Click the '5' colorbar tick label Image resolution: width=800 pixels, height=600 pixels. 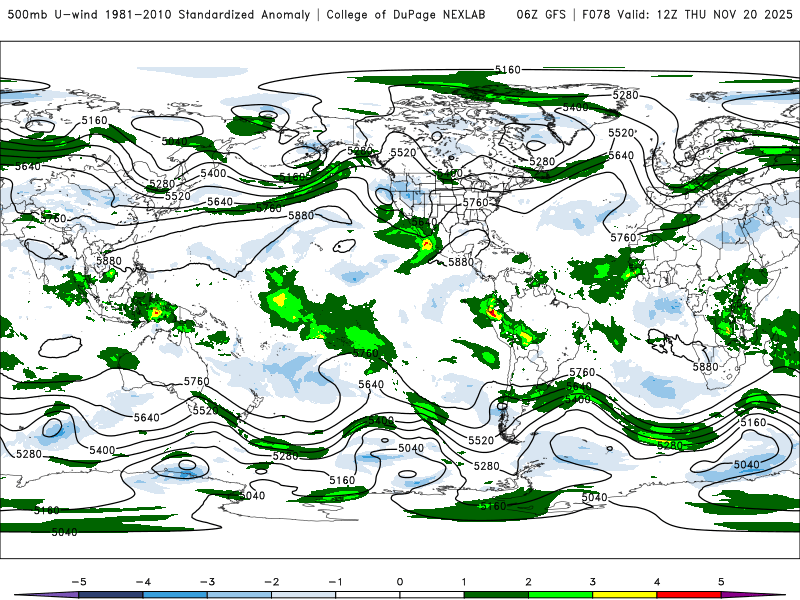click(x=721, y=582)
